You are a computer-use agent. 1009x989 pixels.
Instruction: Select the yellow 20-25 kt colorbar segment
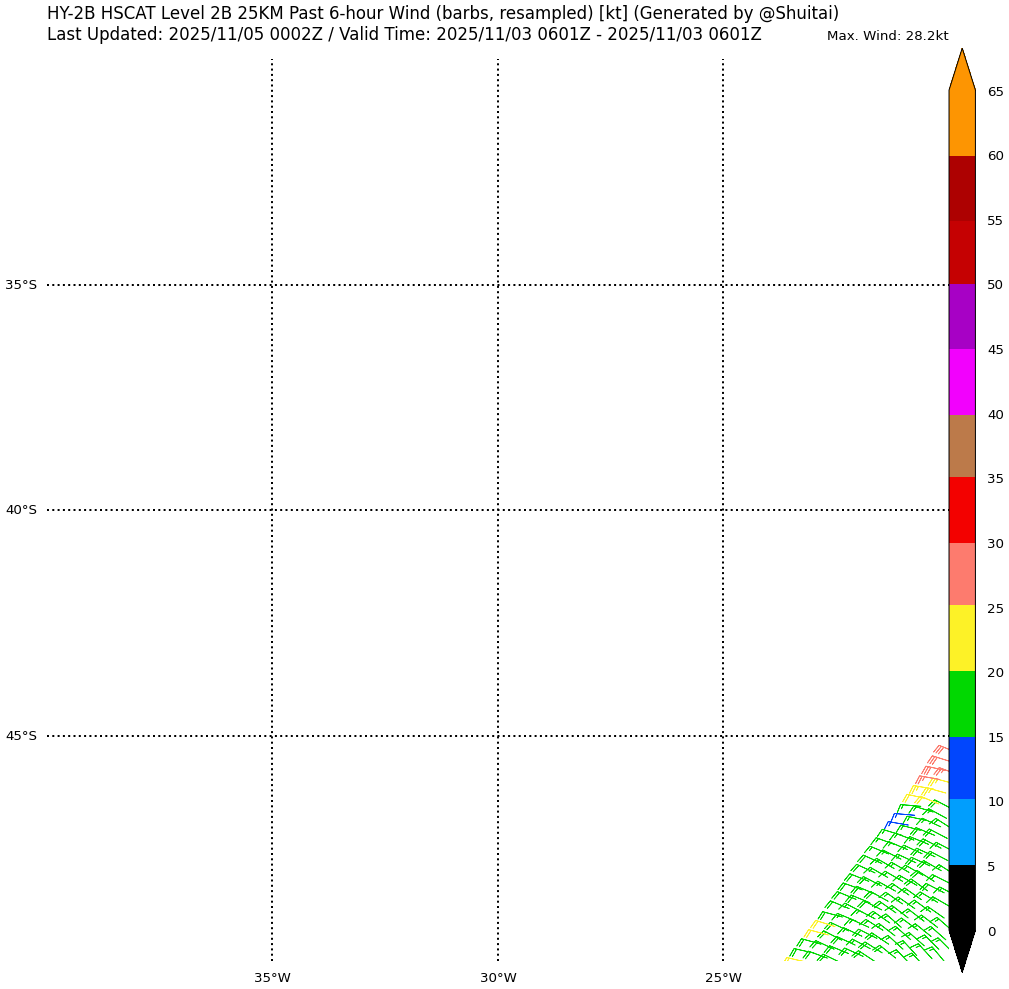[x=961, y=638]
